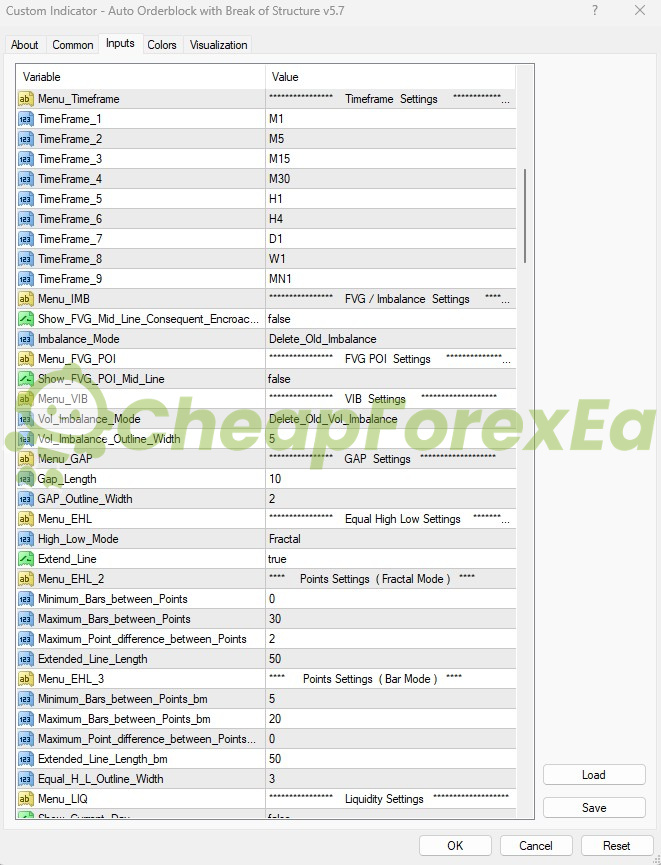
Task: Open the Visualization tab
Action: (x=218, y=45)
